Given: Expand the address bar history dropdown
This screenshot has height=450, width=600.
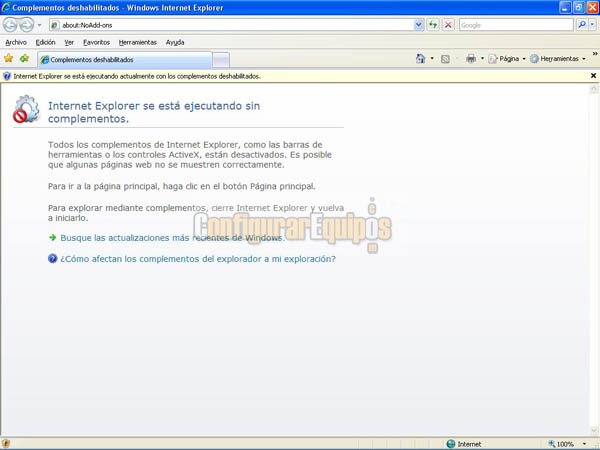Looking at the screenshot, I should click(419, 25).
